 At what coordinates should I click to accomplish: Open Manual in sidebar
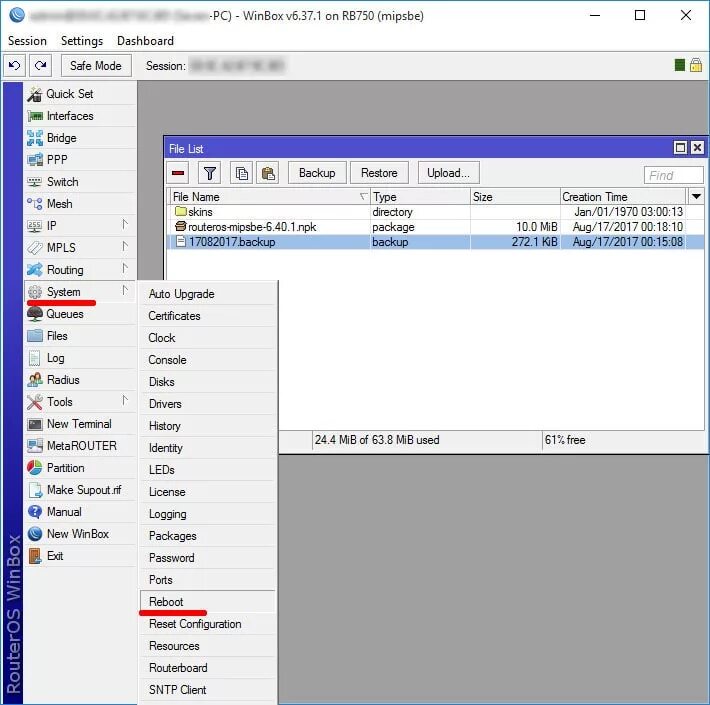tap(80, 512)
